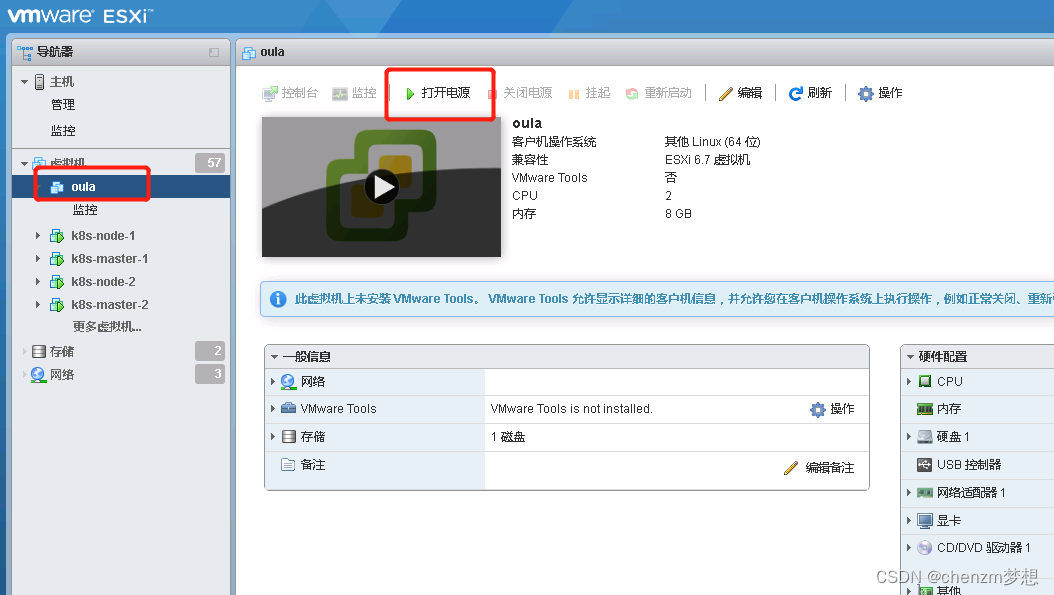Open the 控制台 console toolbar button

click(290, 93)
